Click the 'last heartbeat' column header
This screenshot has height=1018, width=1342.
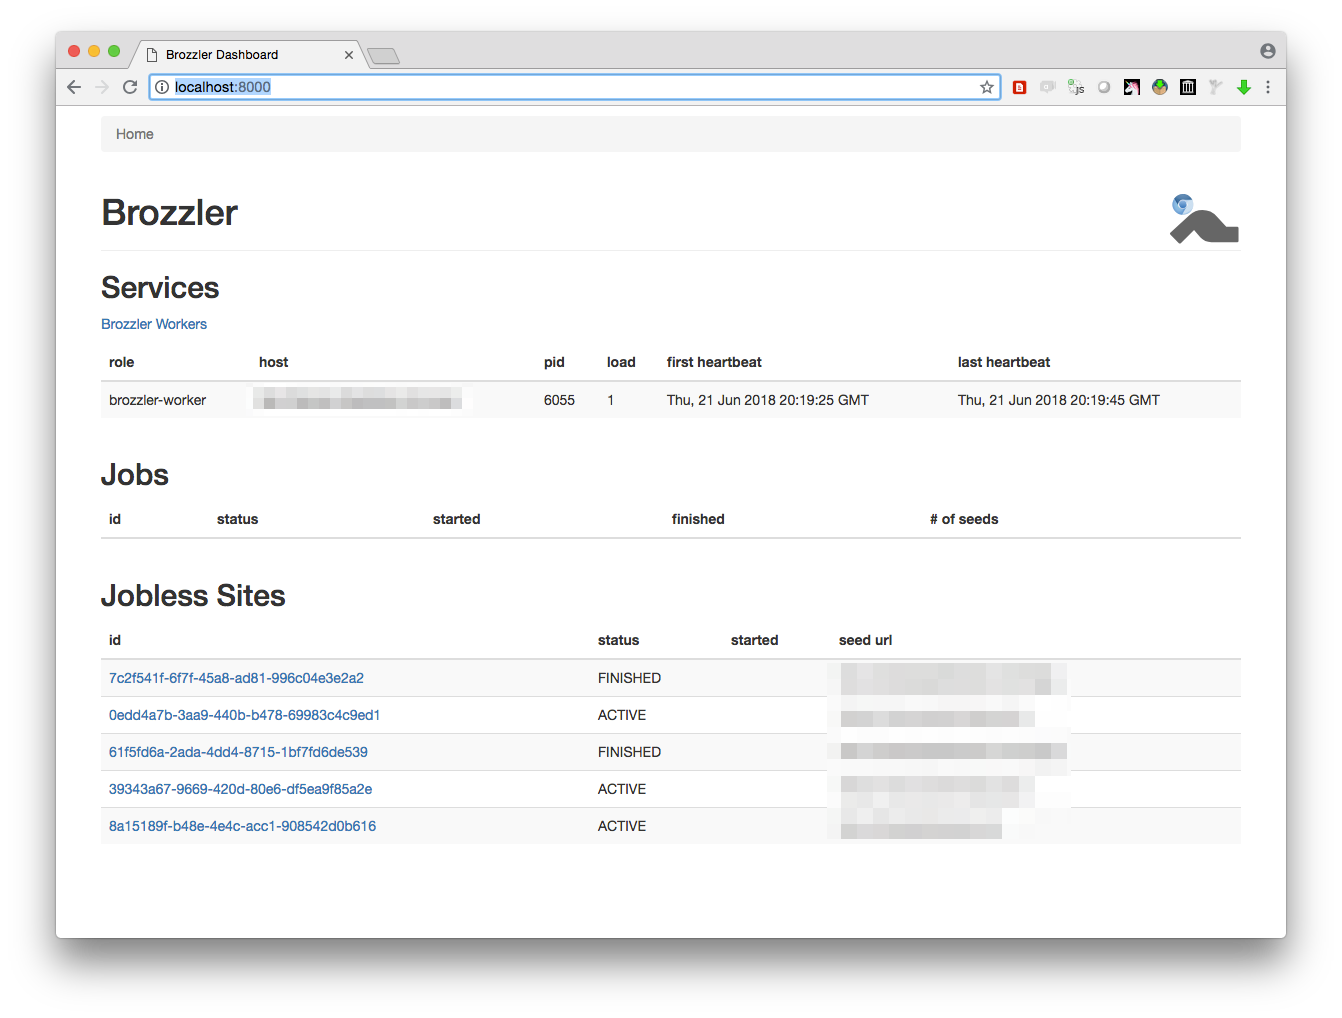click(x=1004, y=362)
